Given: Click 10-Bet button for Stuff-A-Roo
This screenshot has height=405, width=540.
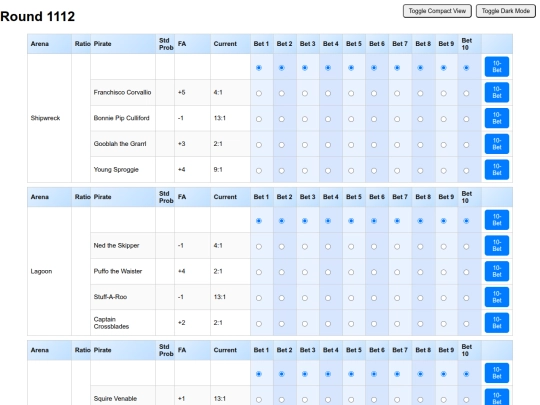Looking at the screenshot, I should (497, 297).
